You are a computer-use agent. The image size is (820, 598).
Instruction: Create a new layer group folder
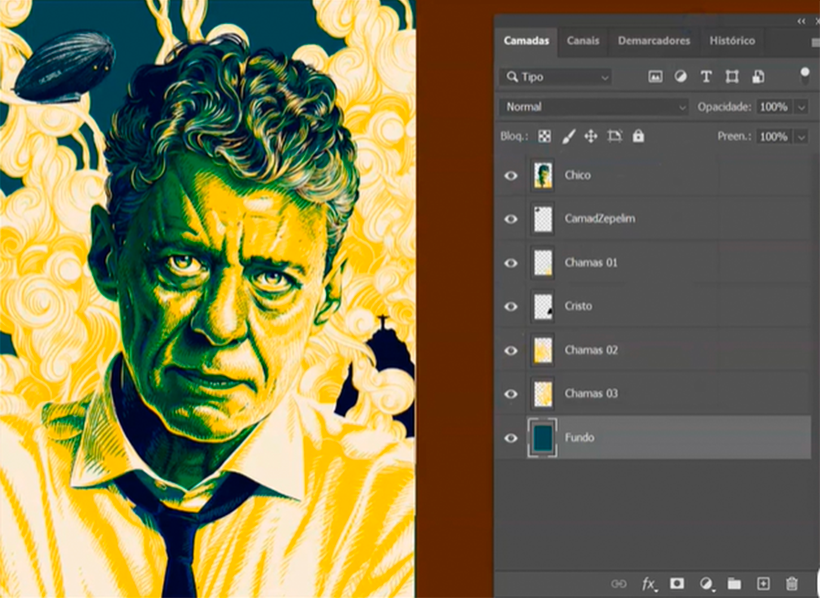coord(734,583)
